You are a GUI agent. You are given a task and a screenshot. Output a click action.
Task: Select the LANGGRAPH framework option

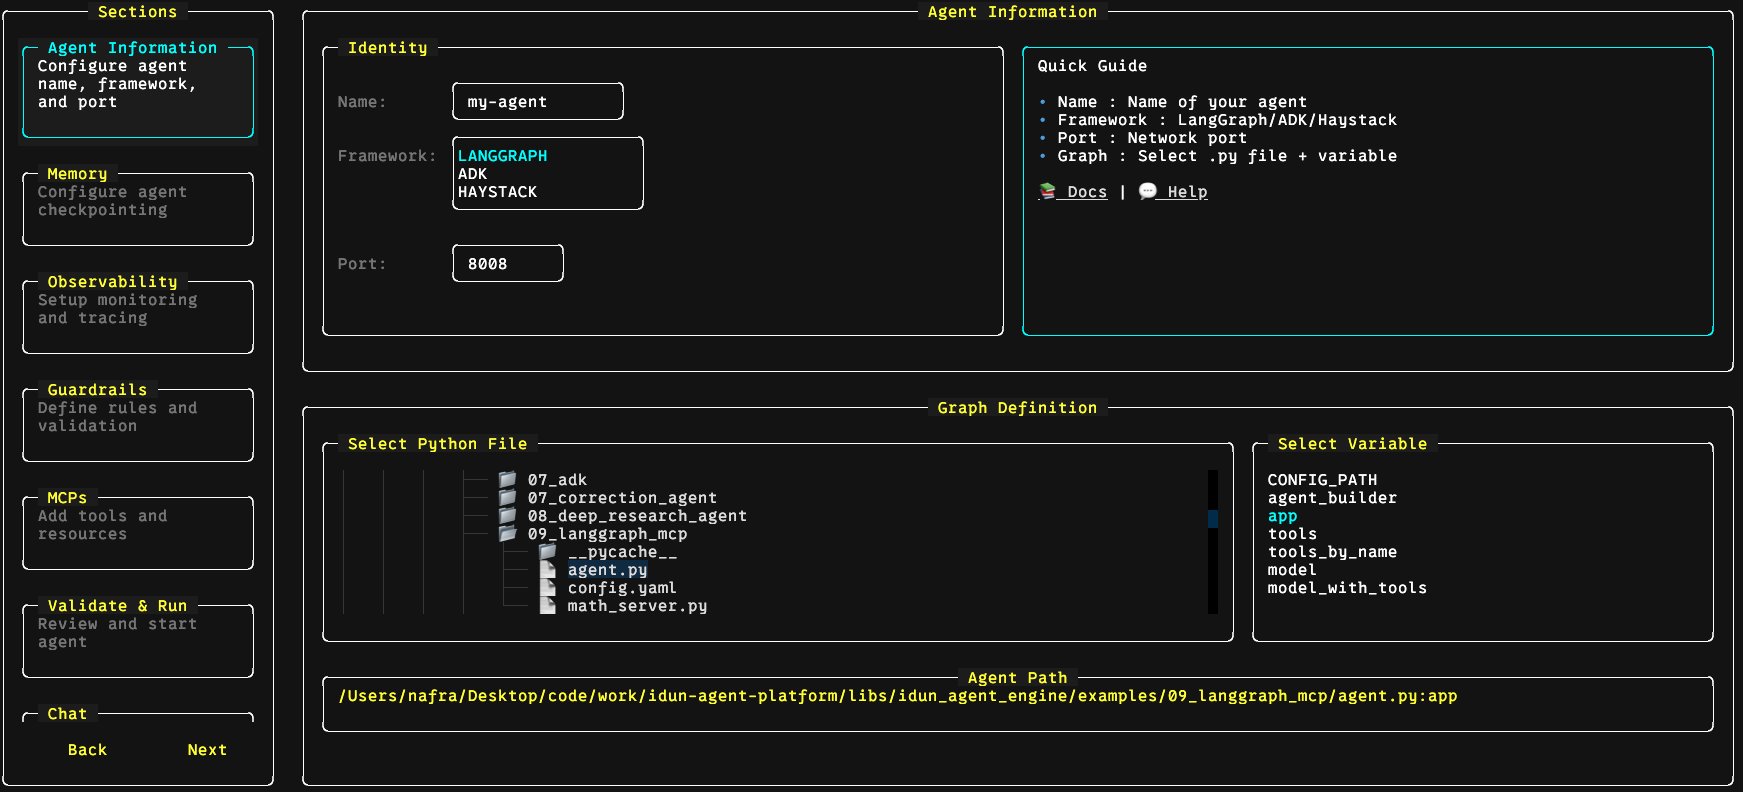click(502, 156)
